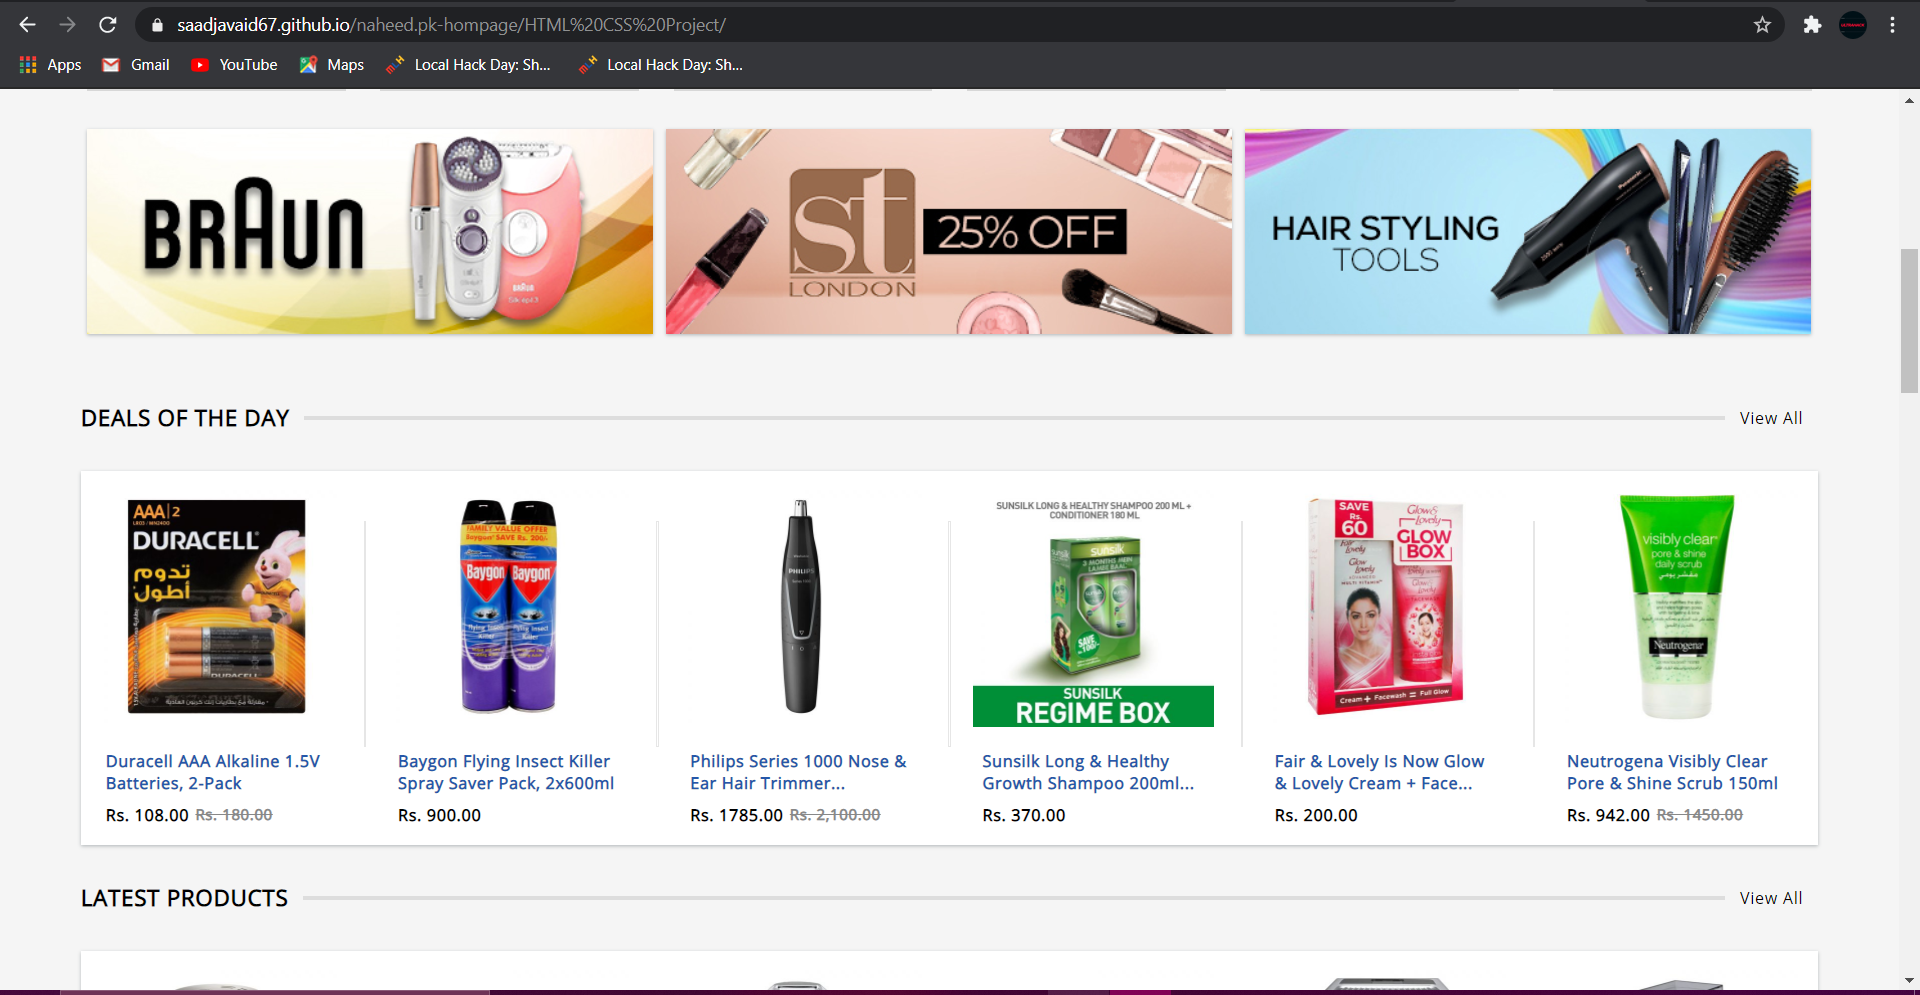Viewport: 1920px width, 995px height.
Task: Reload the current page
Action: 108,25
